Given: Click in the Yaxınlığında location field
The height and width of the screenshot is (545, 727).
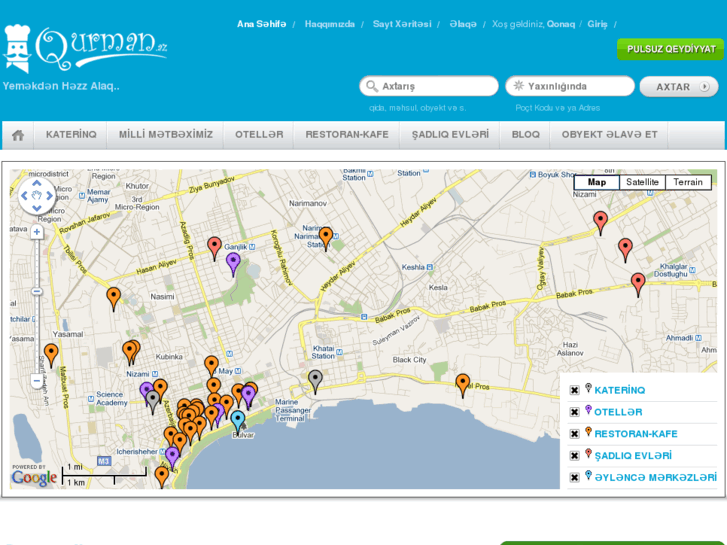Looking at the screenshot, I should (x=570, y=86).
